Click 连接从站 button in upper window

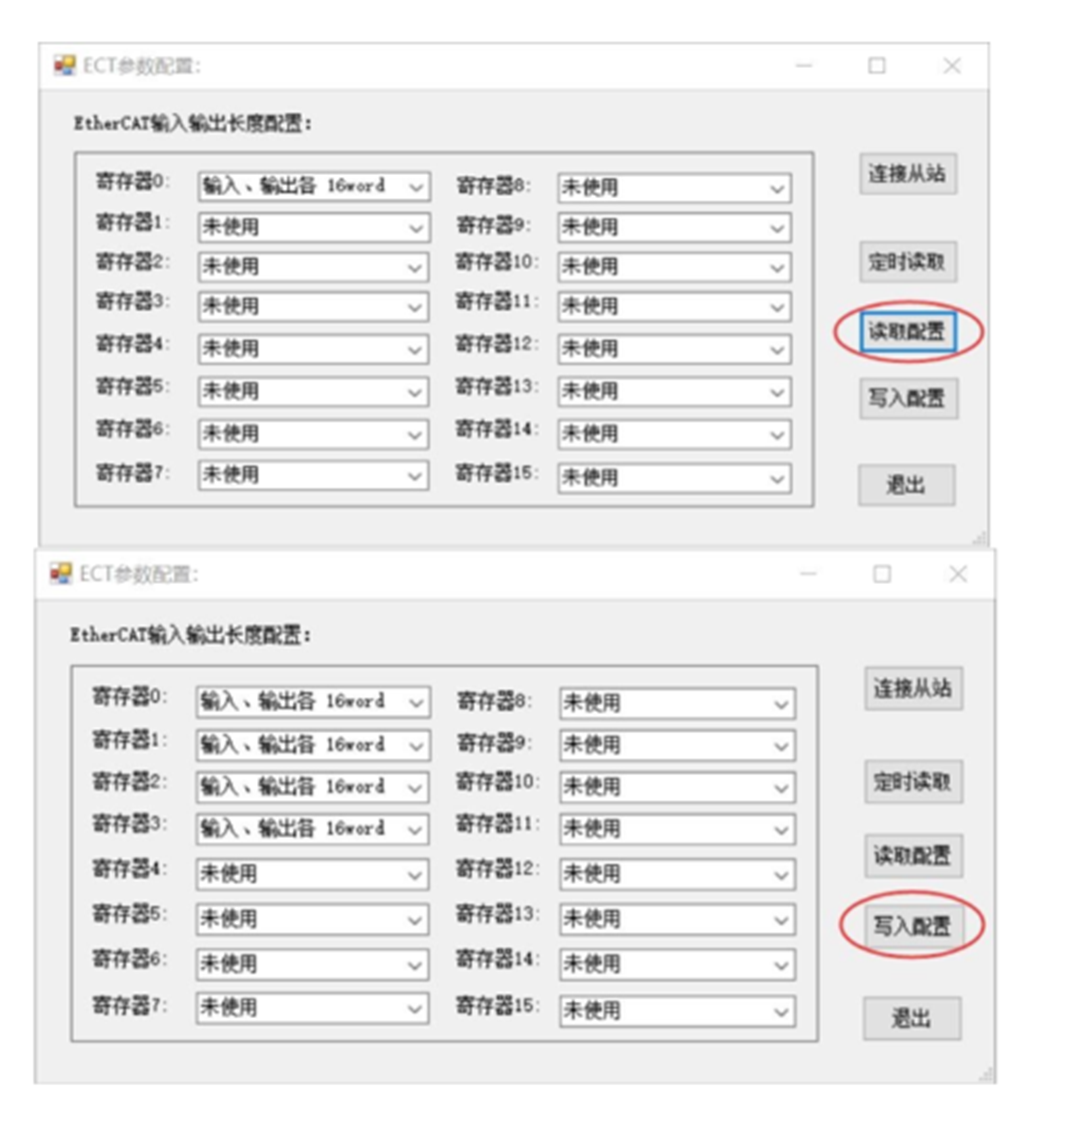pyautogui.click(x=907, y=173)
